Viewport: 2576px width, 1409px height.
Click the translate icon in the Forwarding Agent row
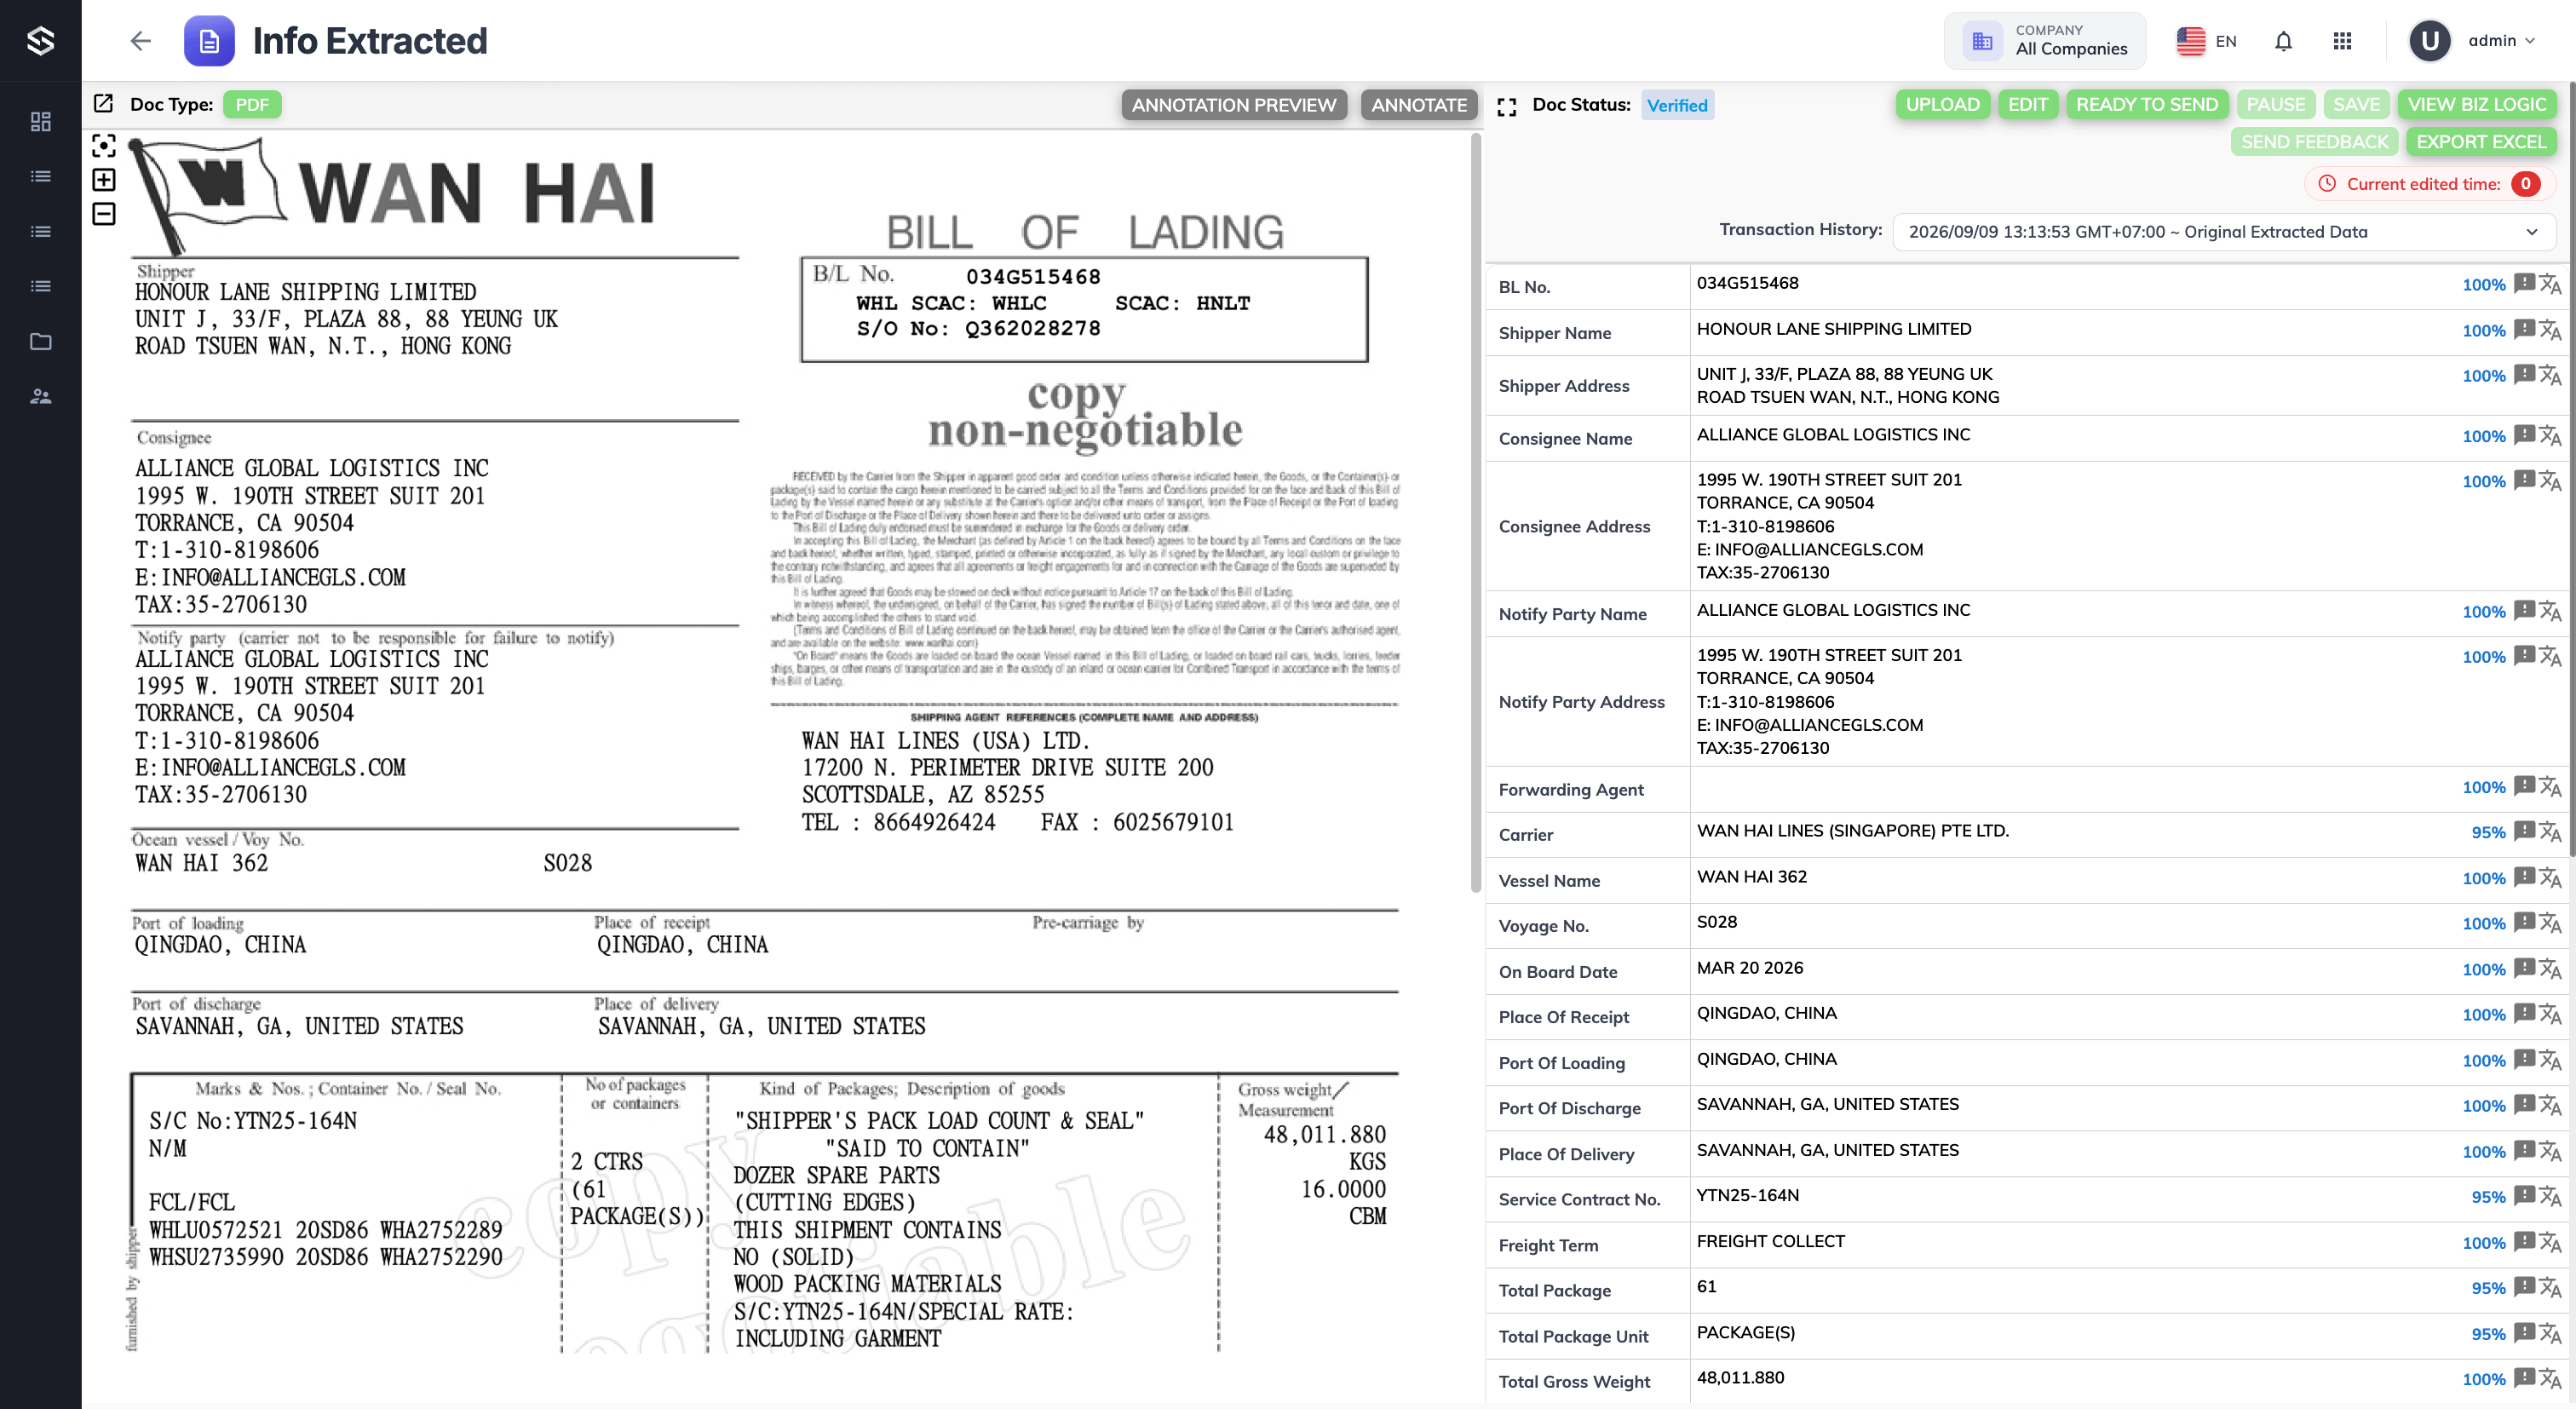(2550, 787)
